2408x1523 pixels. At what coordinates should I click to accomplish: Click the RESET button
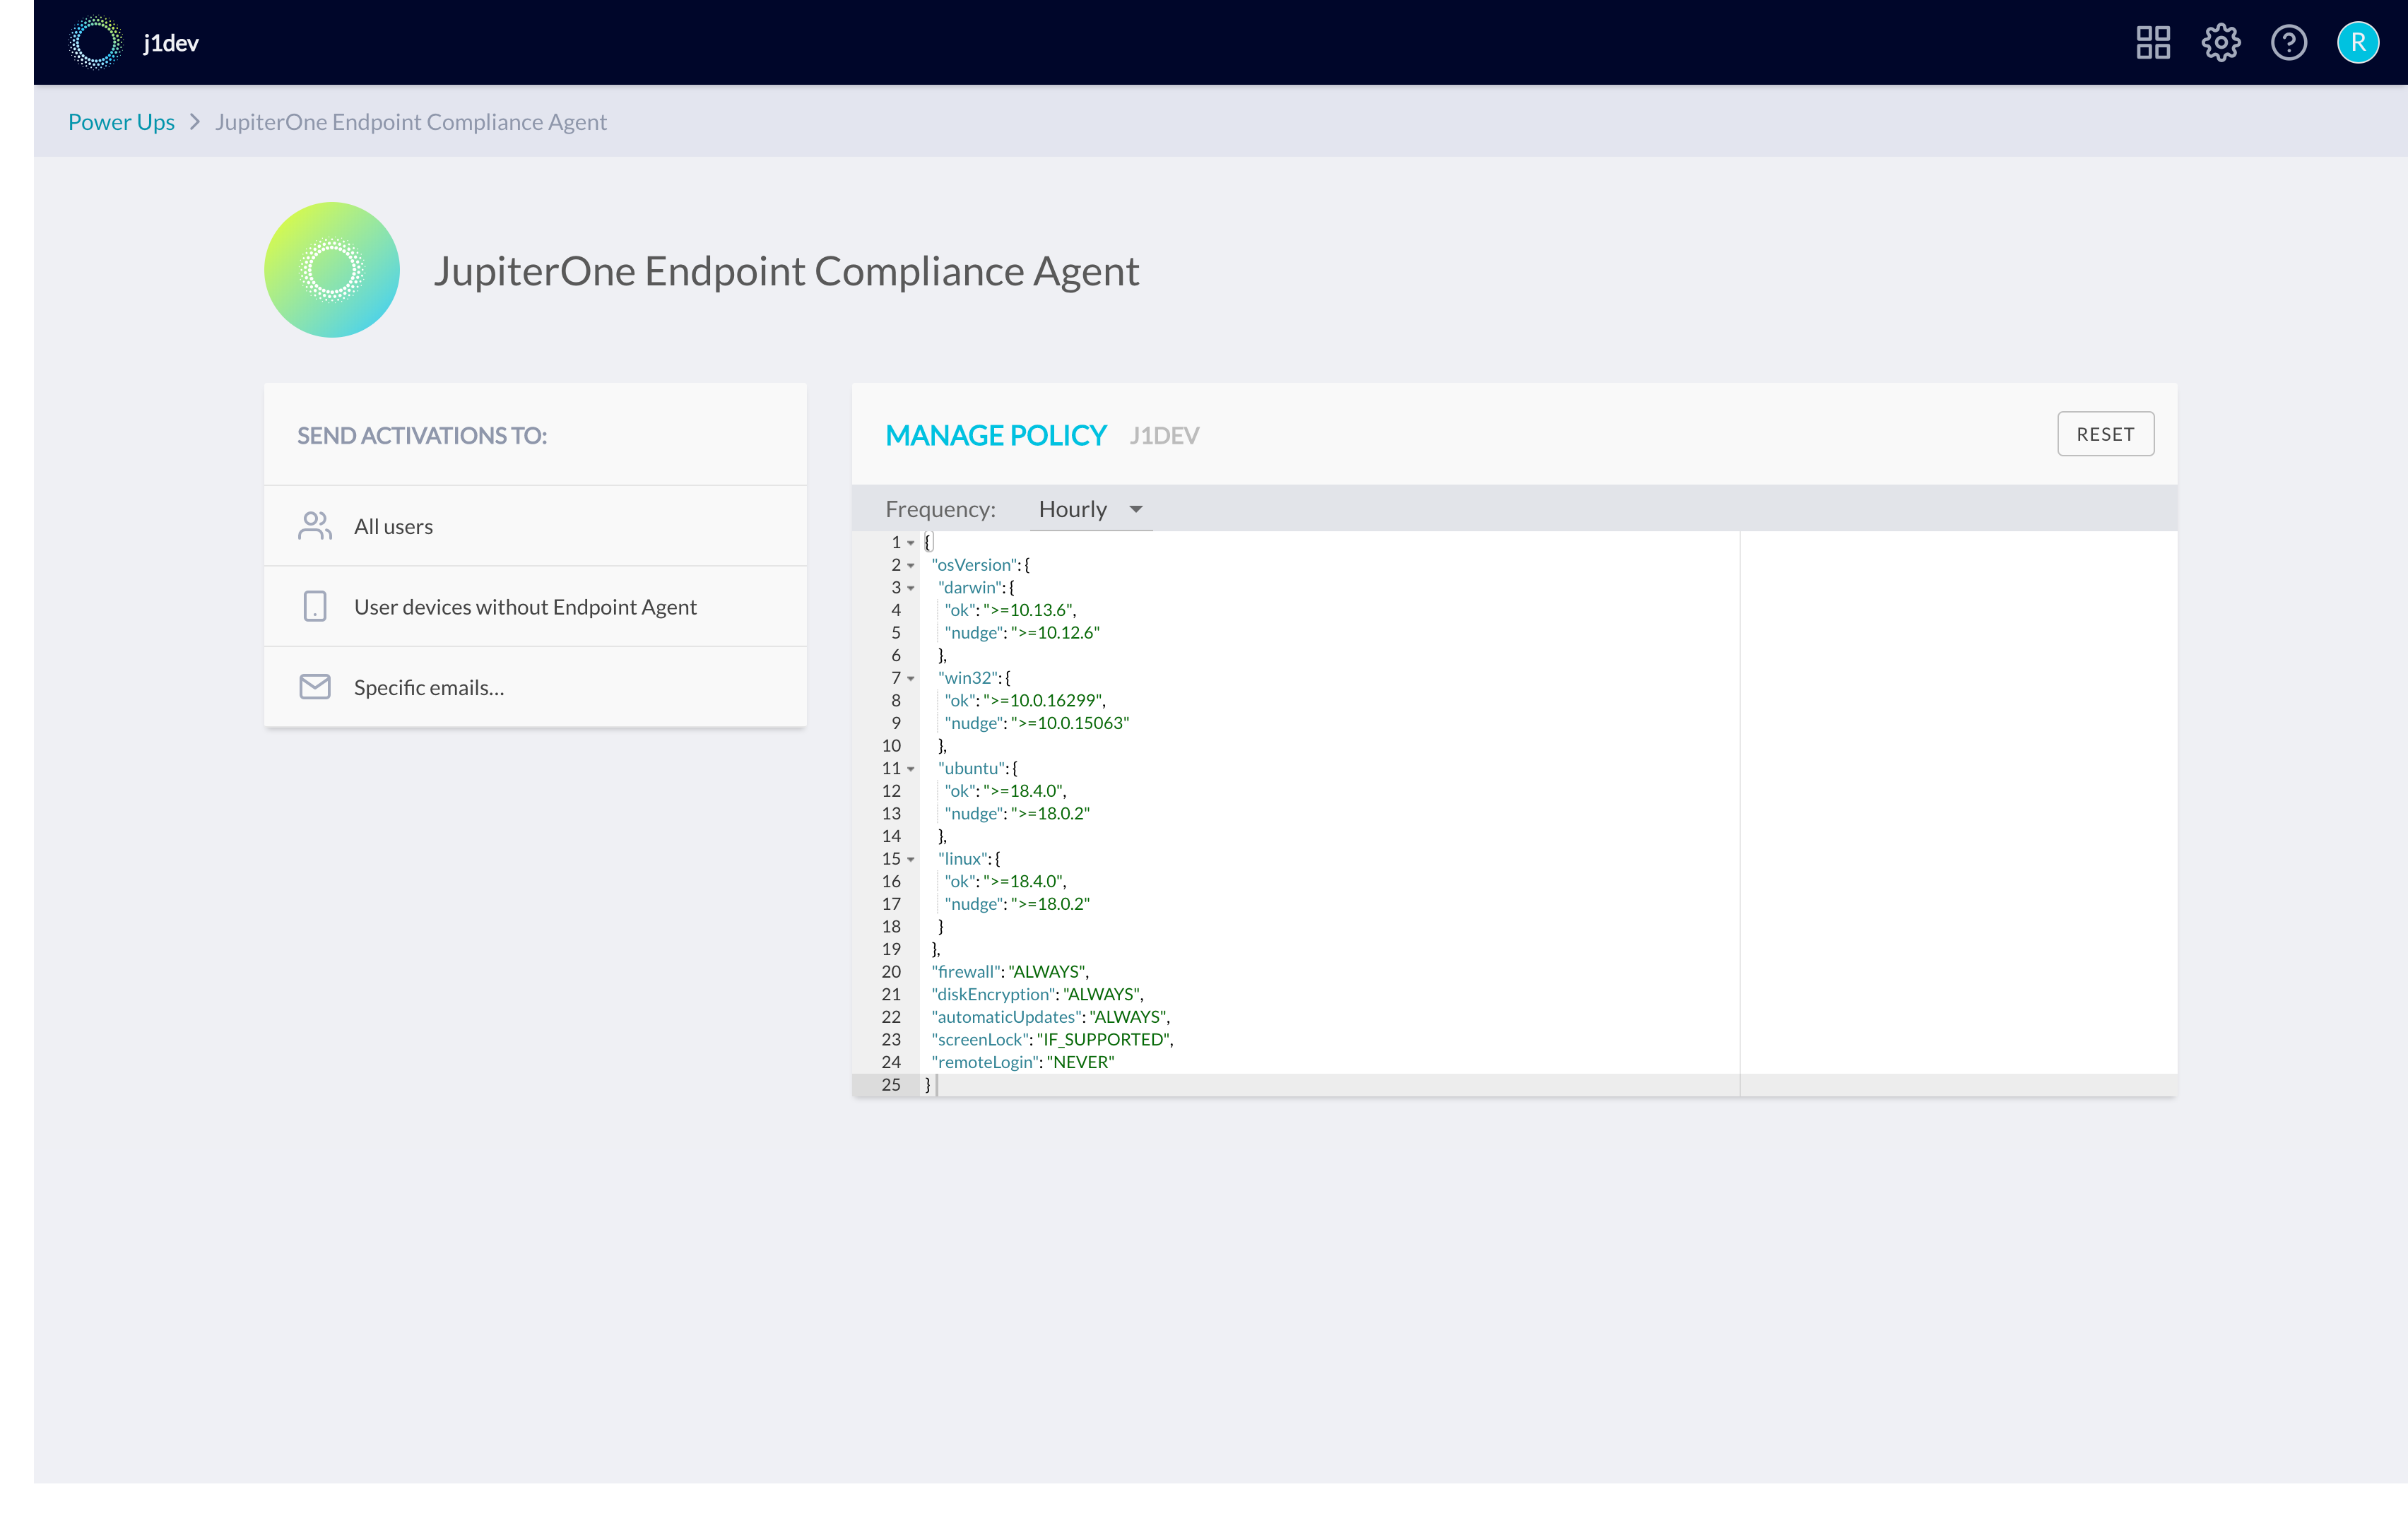click(x=2105, y=434)
